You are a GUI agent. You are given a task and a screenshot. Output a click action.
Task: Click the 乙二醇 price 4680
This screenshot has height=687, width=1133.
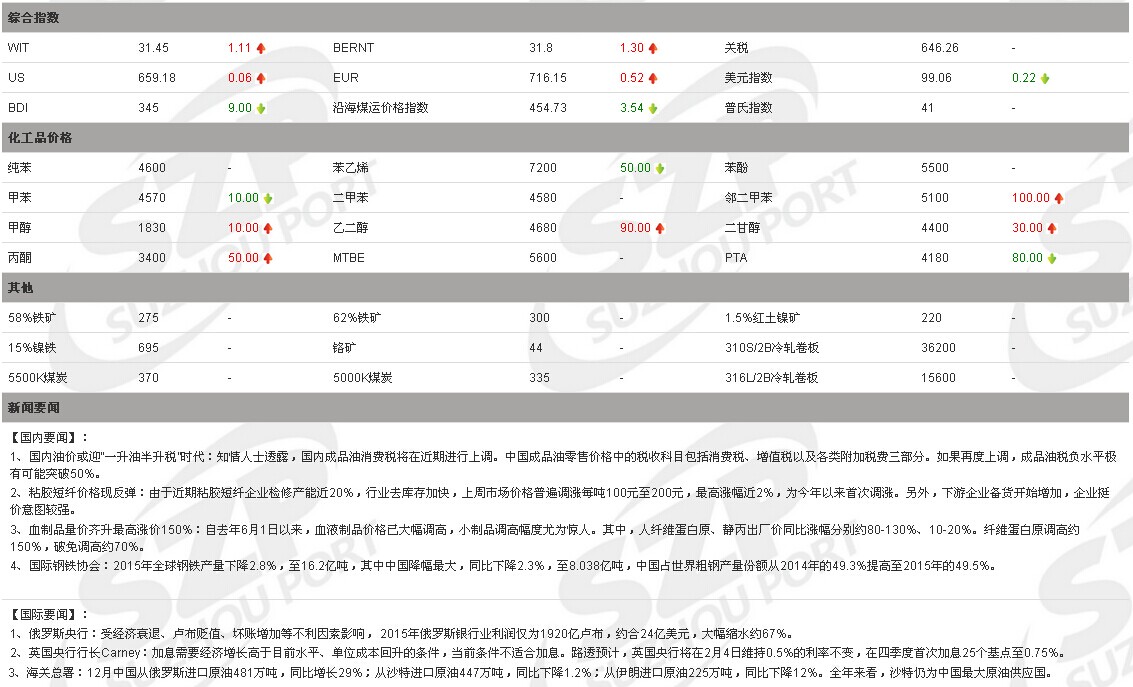(x=543, y=228)
